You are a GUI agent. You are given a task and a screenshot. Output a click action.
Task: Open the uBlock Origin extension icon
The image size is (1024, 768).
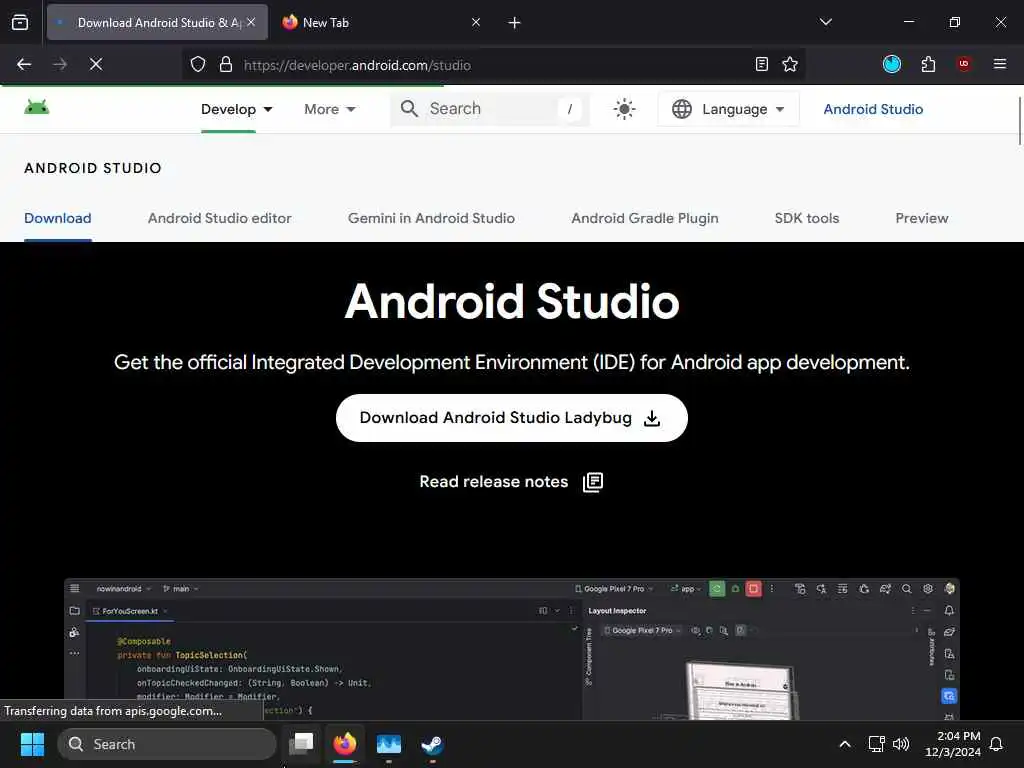click(964, 64)
